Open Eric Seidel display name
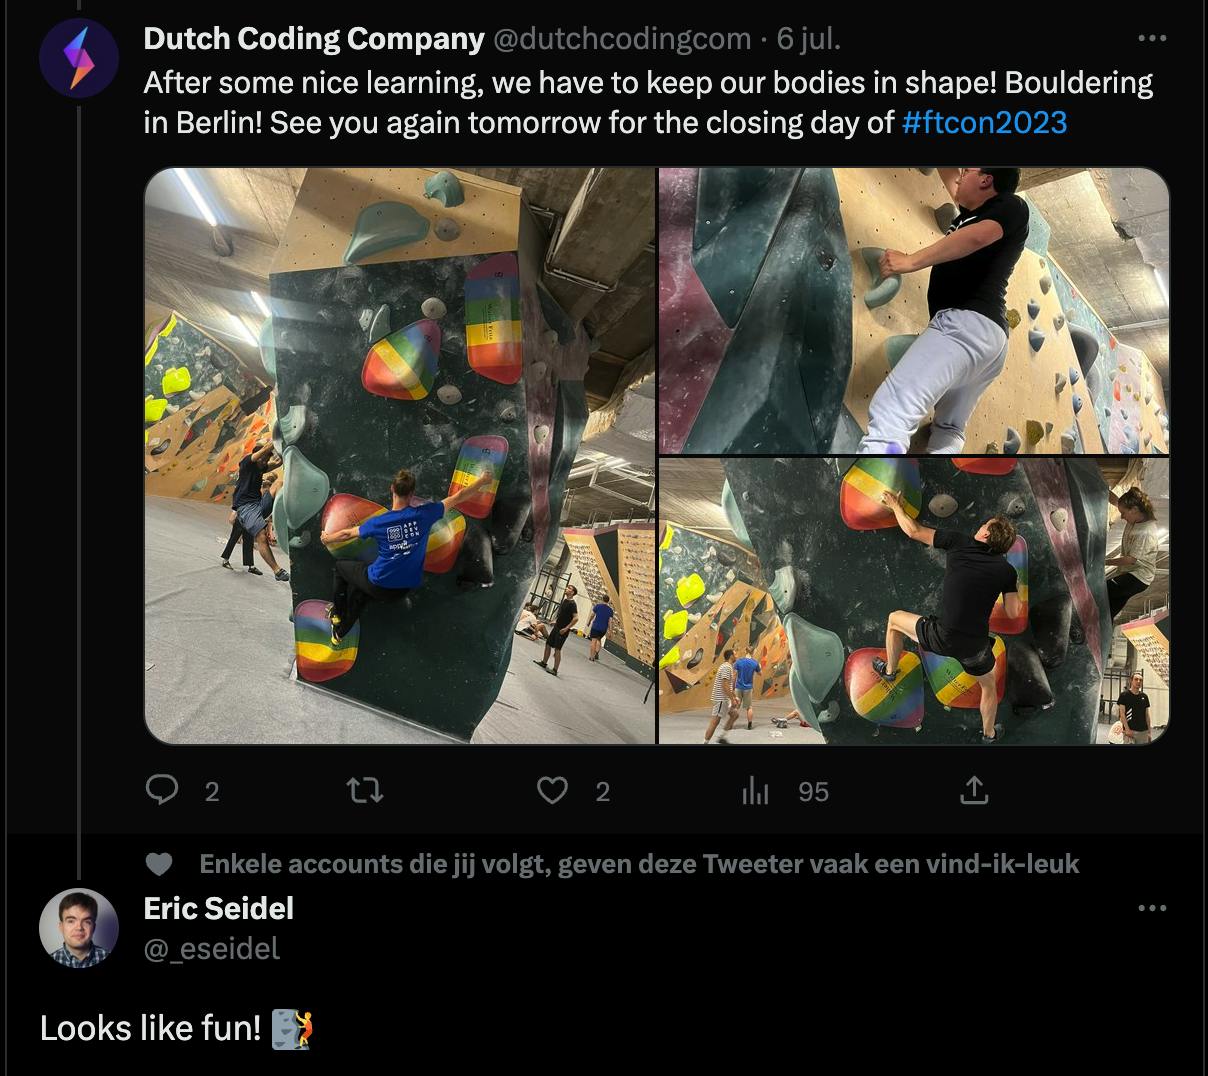Image resolution: width=1208 pixels, height=1076 pixels. 219,908
